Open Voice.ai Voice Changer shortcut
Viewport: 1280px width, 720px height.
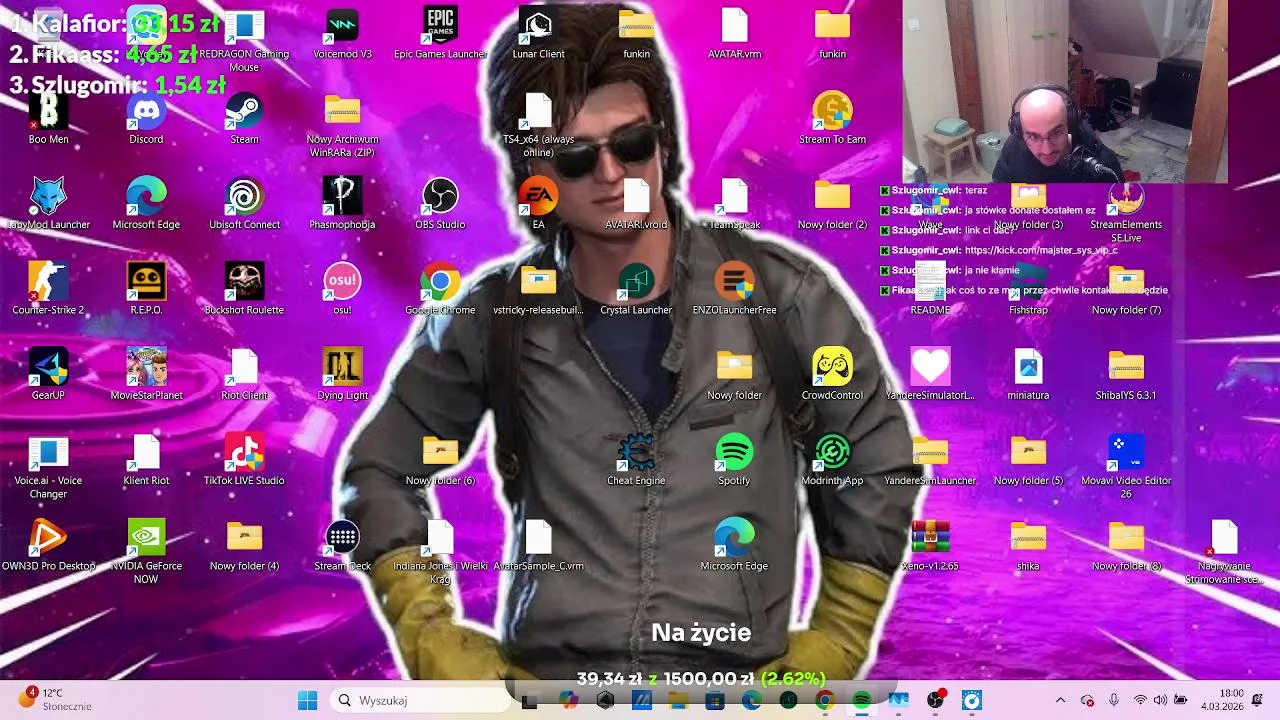point(48,467)
